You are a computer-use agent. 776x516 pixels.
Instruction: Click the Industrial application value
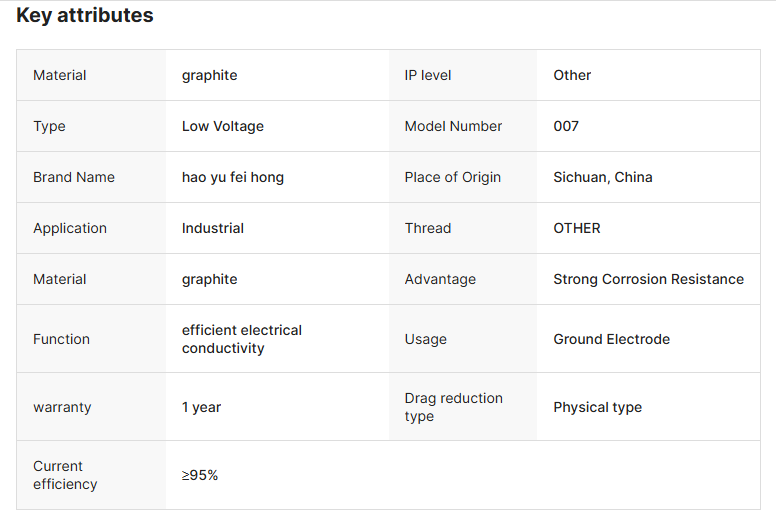[212, 228]
